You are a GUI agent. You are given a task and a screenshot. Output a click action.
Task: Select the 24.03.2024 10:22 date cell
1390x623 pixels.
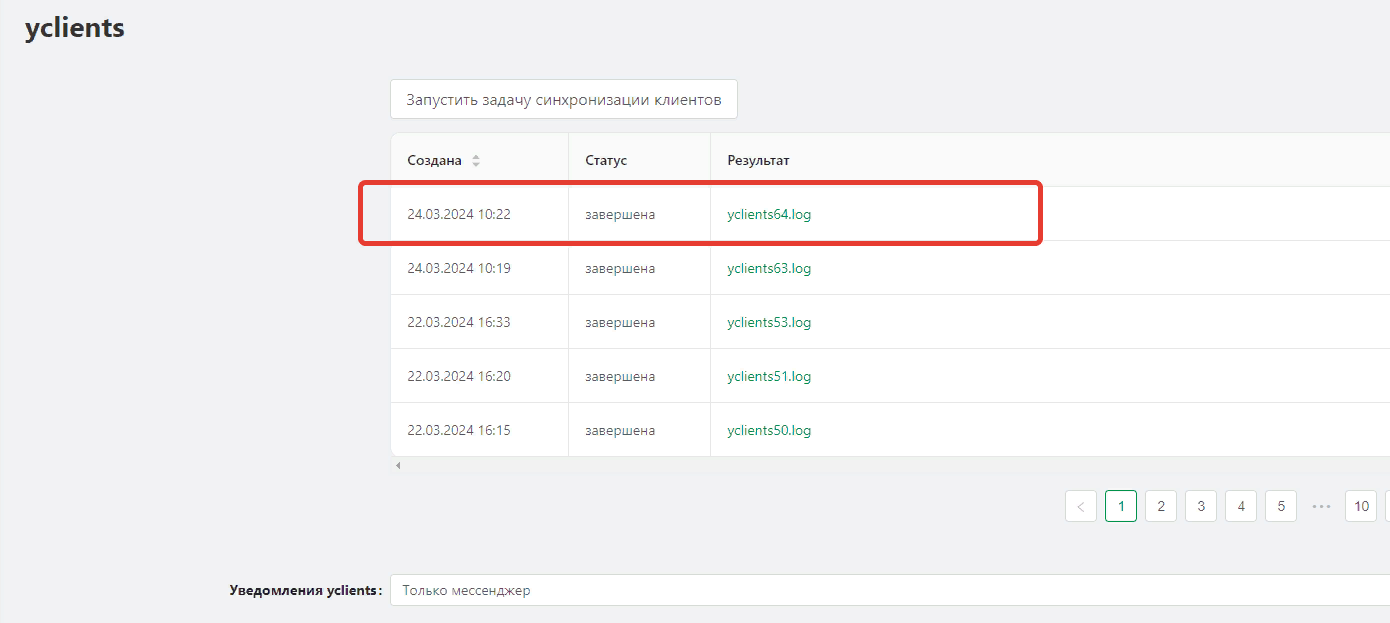[480, 214]
